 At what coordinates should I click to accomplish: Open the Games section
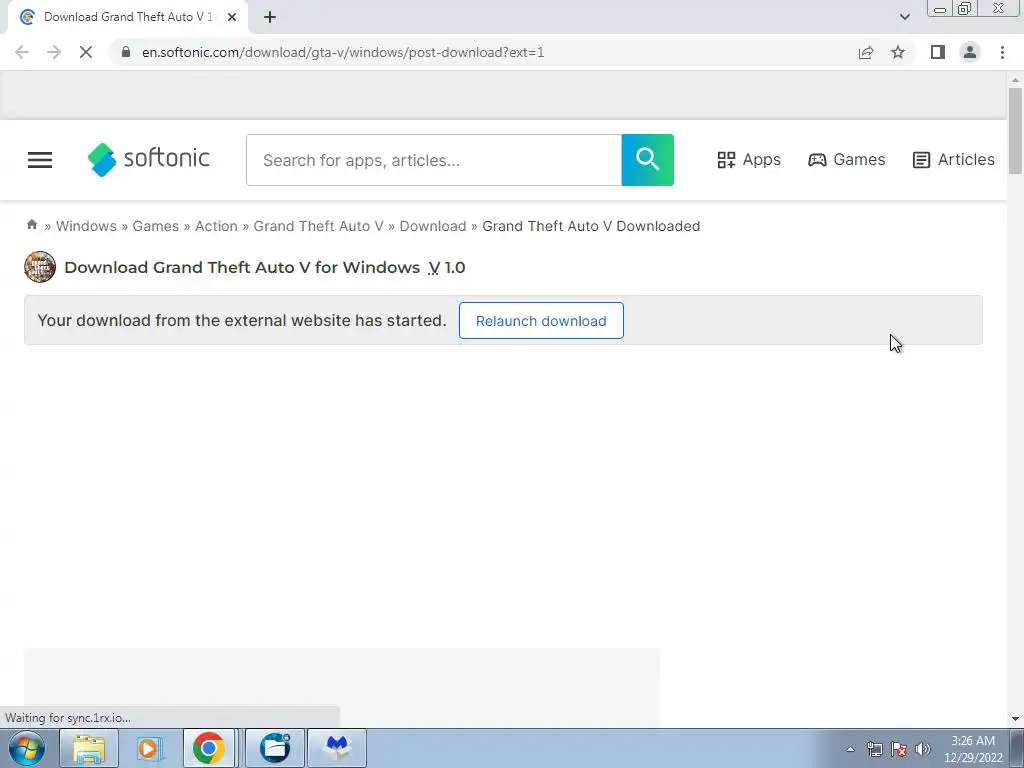tap(846, 160)
